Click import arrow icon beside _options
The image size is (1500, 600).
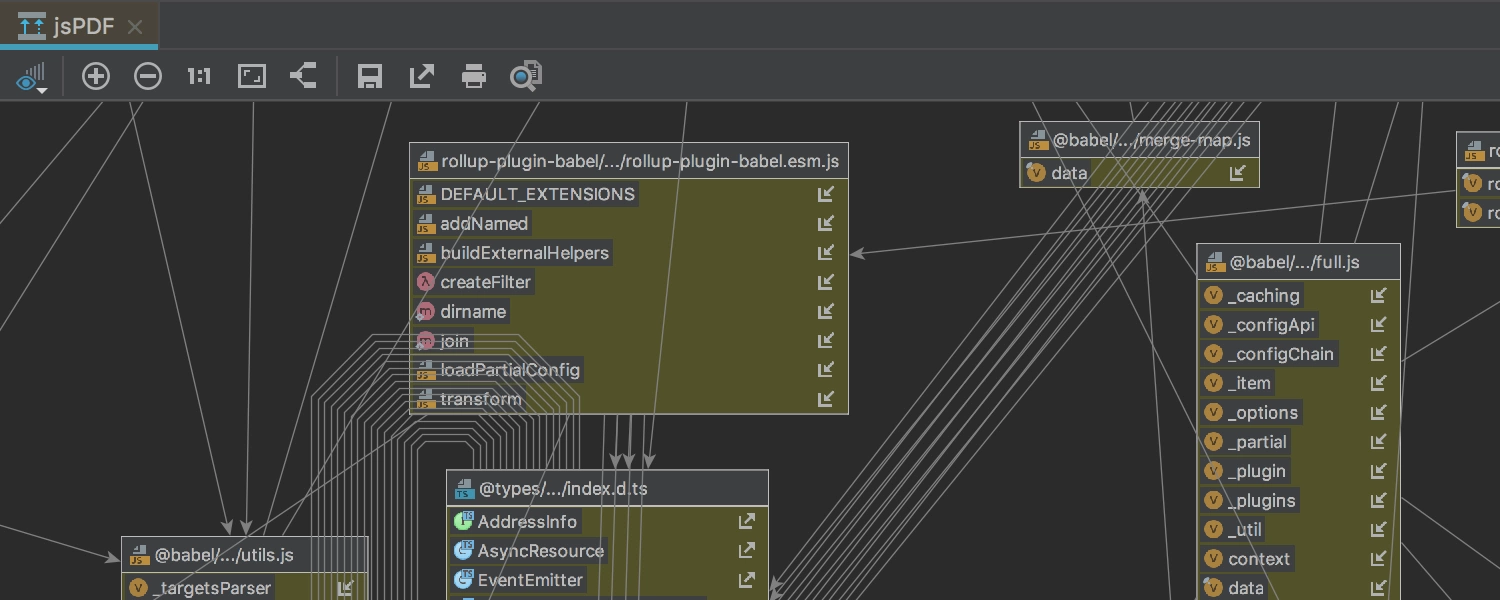click(1379, 413)
